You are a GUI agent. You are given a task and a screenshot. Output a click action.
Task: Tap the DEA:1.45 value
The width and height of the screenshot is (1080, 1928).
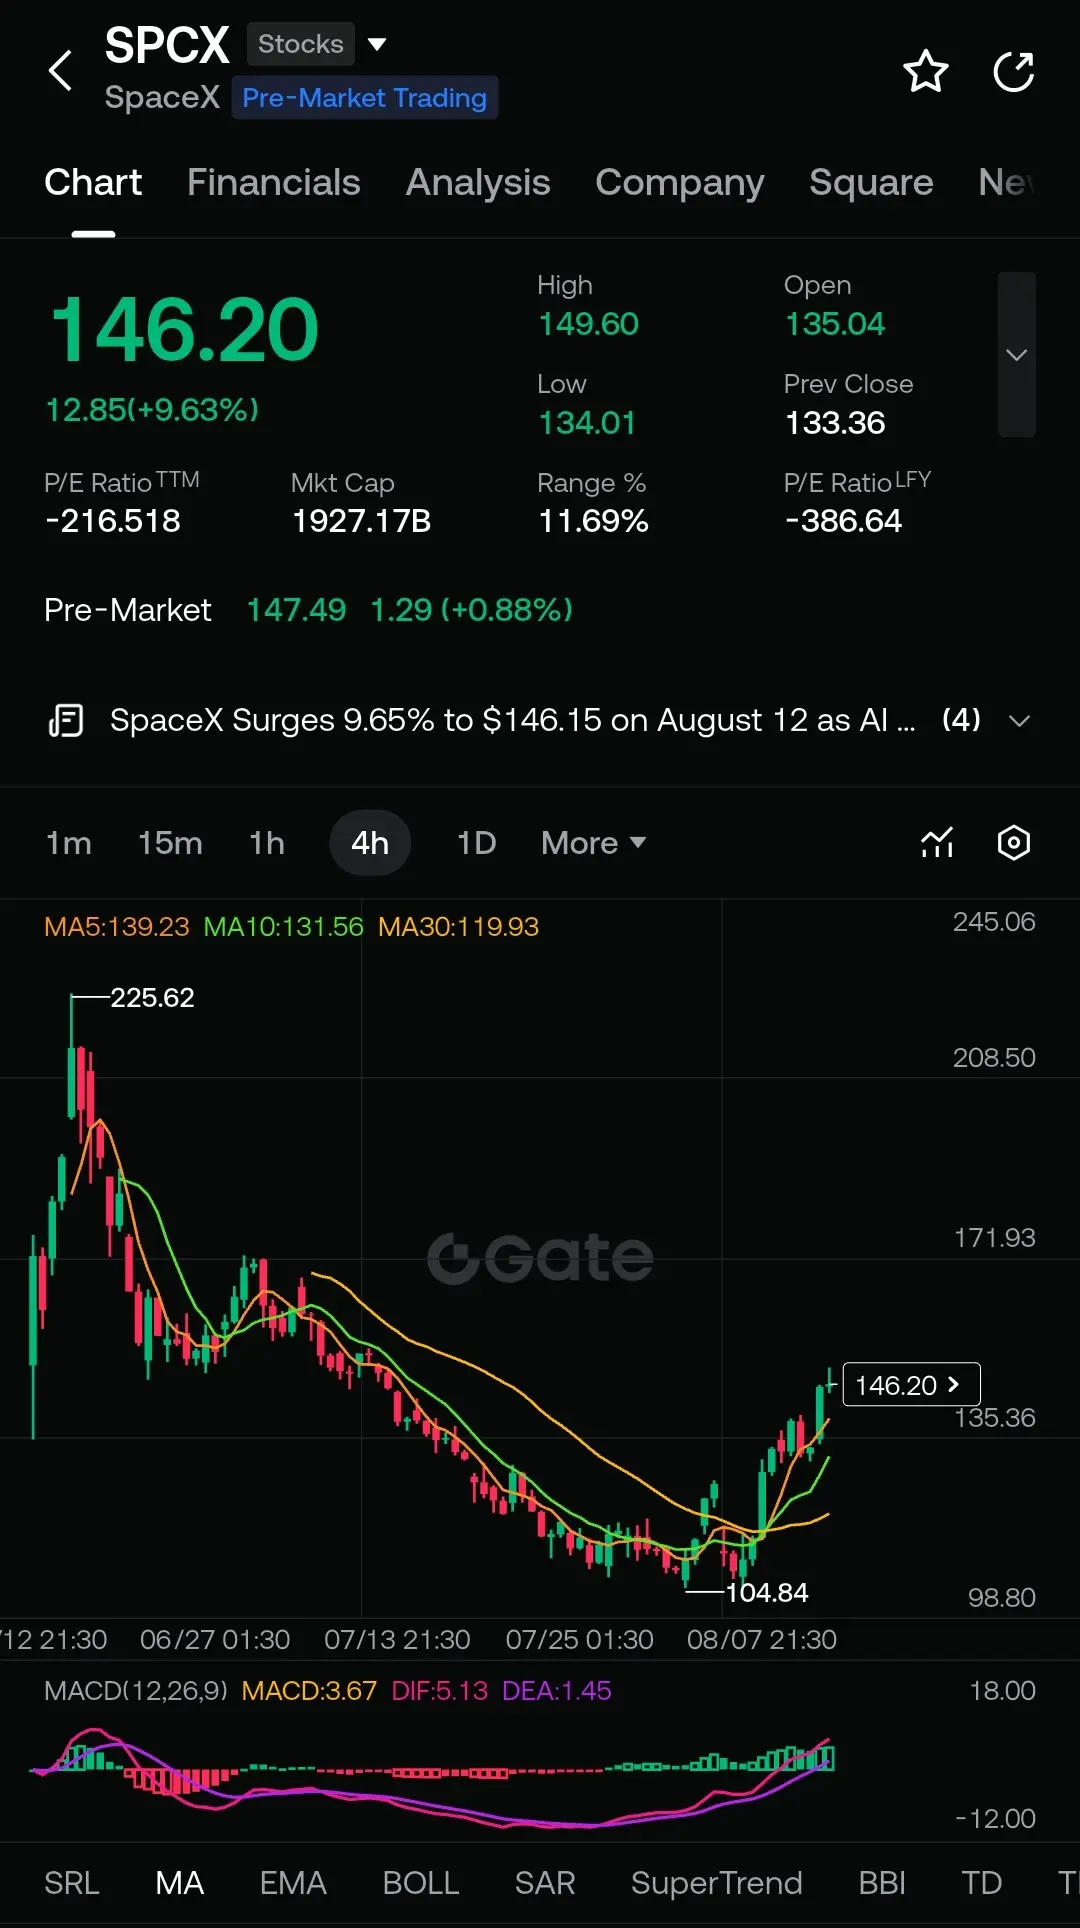click(556, 1691)
